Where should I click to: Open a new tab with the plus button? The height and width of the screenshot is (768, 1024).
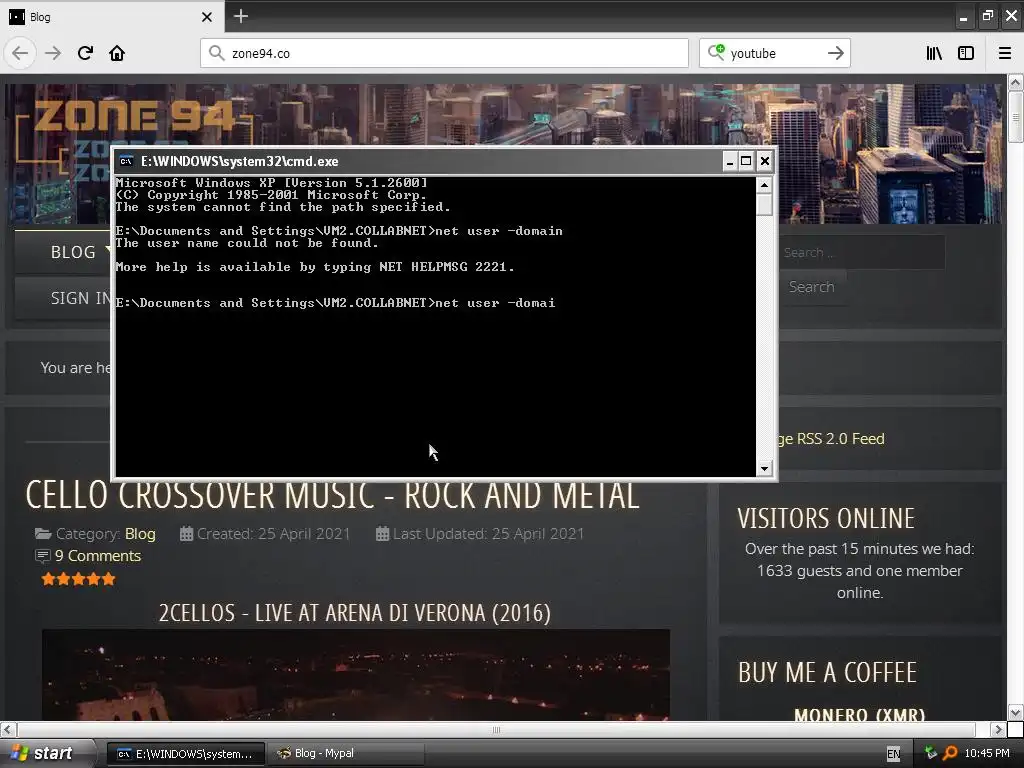pyautogui.click(x=240, y=16)
